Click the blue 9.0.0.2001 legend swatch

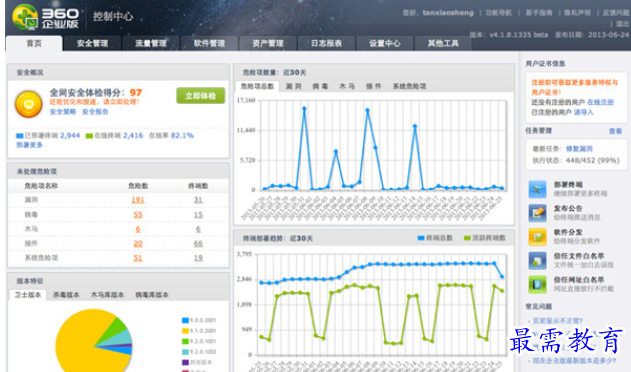point(185,320)
